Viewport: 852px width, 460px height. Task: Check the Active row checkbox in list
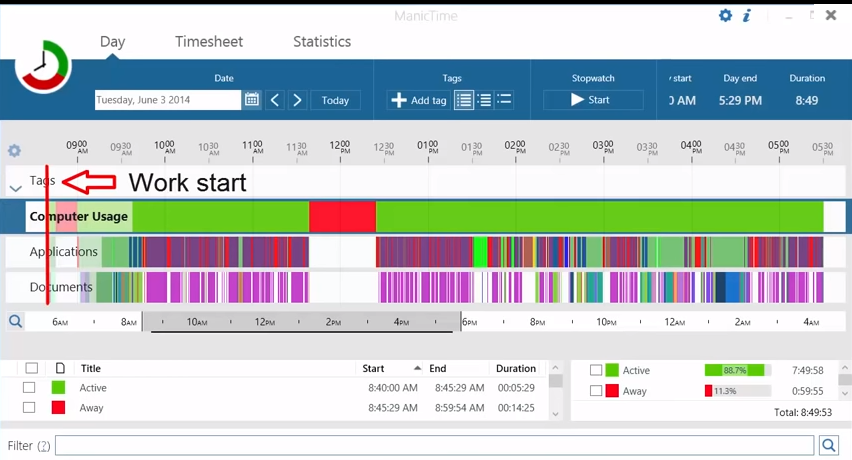pyautogui.click(x=29, y=388)
